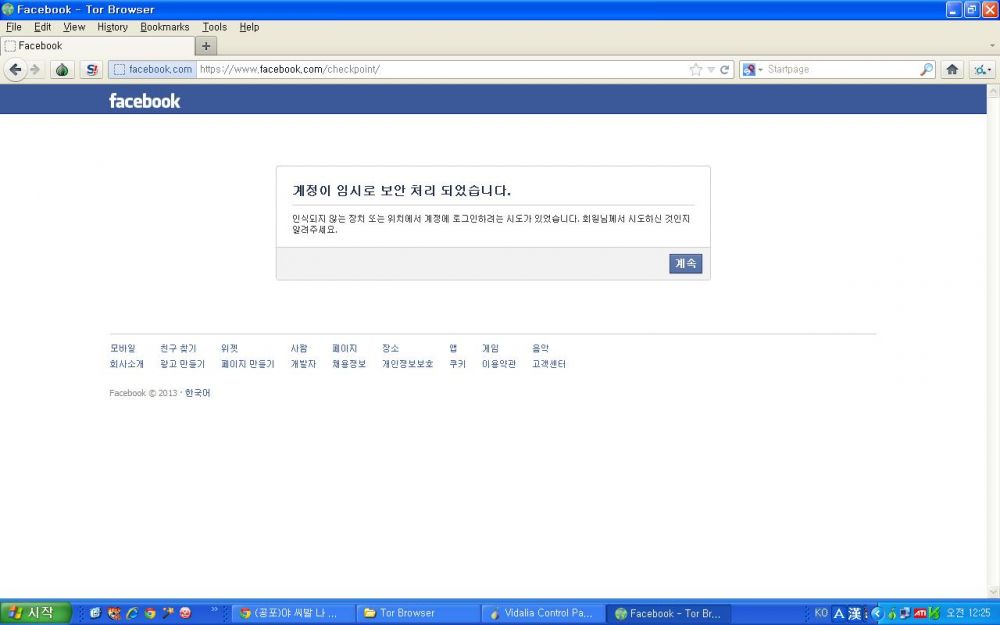Click the NoScript S icon

tap(91, 70)
